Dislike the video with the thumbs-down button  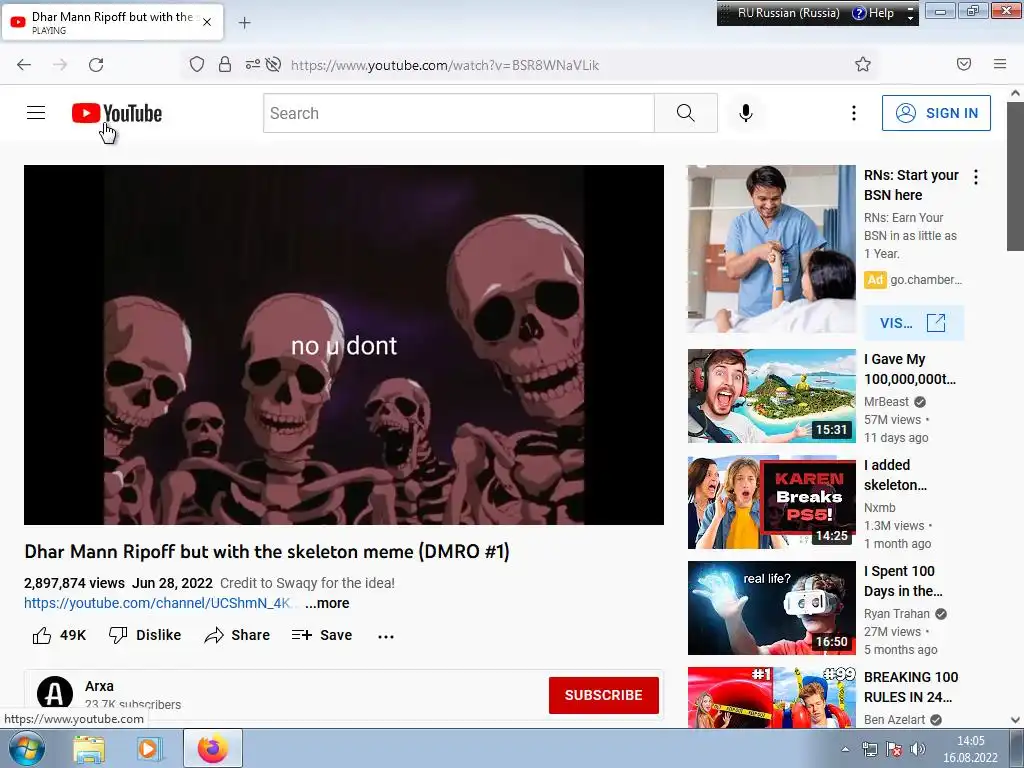[x=145, y=635]
